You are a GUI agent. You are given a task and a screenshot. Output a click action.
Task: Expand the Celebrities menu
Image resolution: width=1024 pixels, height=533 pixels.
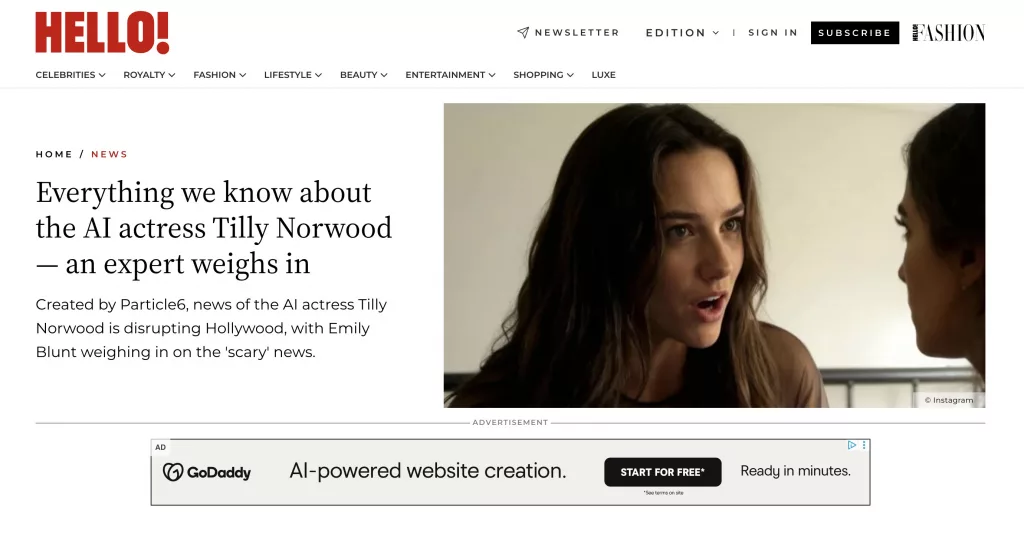click(x=70, y=75)
